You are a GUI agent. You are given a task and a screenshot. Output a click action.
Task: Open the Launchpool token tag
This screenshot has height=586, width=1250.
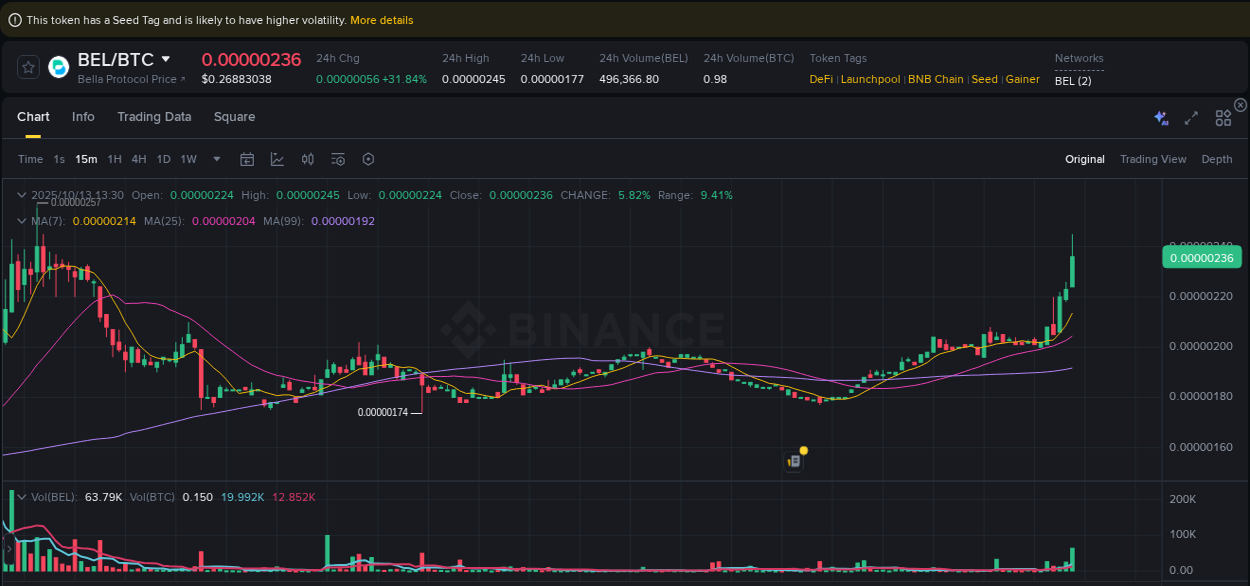tap(870, 78)
